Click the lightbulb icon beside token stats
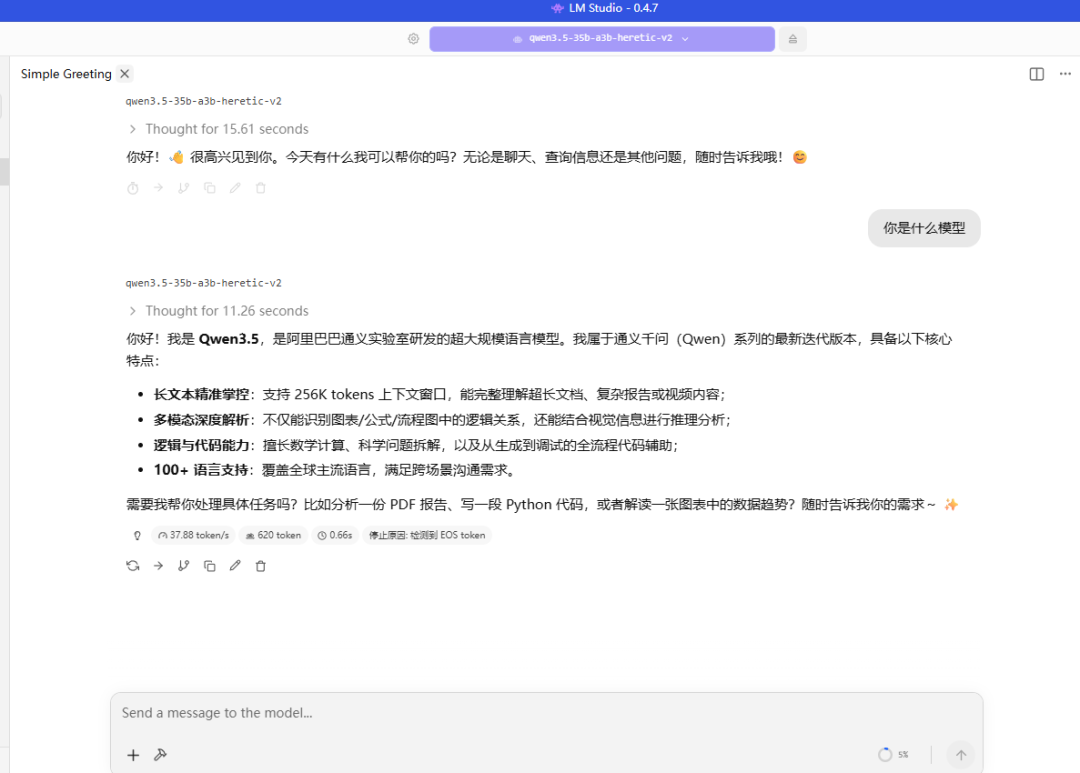Screen dimensions: 1080x773 click(137, 535)
